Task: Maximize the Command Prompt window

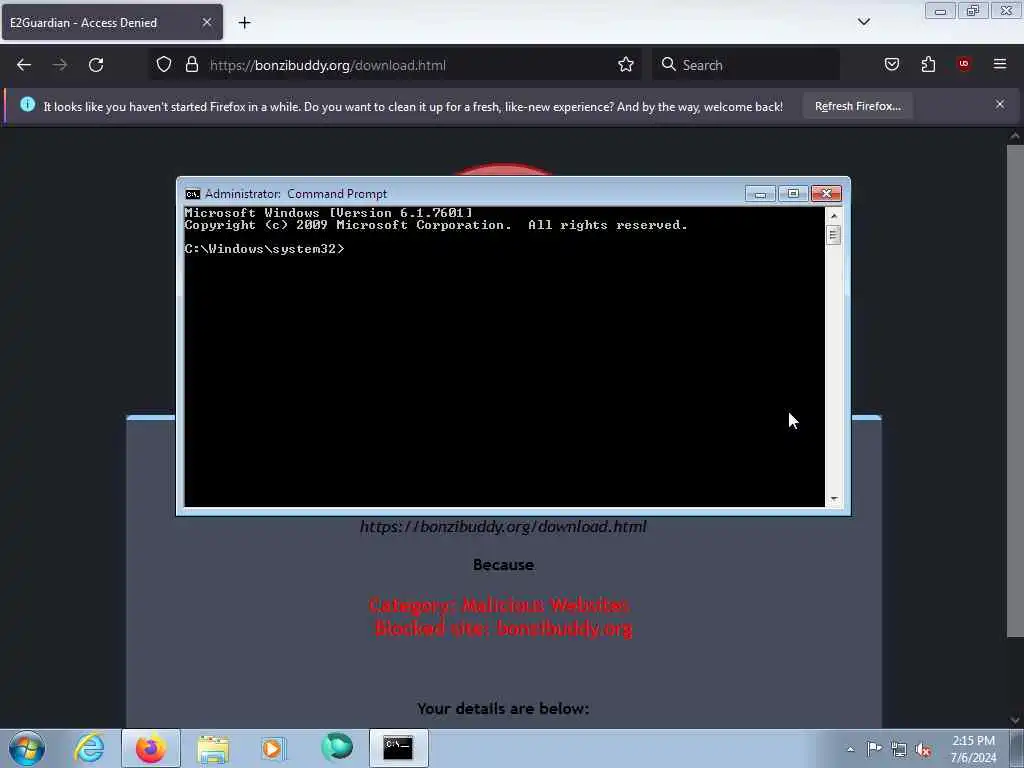Action: [x=793, y=194]
